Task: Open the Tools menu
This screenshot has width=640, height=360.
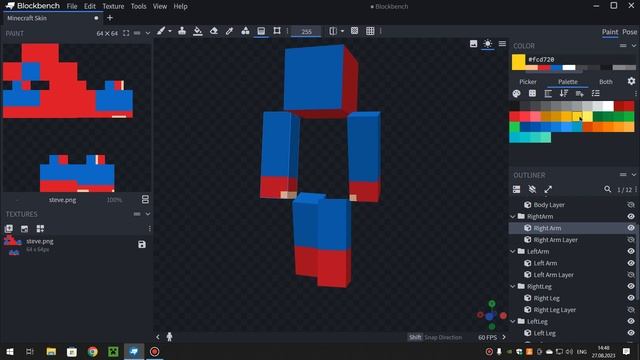Action: tap(138, 7)
